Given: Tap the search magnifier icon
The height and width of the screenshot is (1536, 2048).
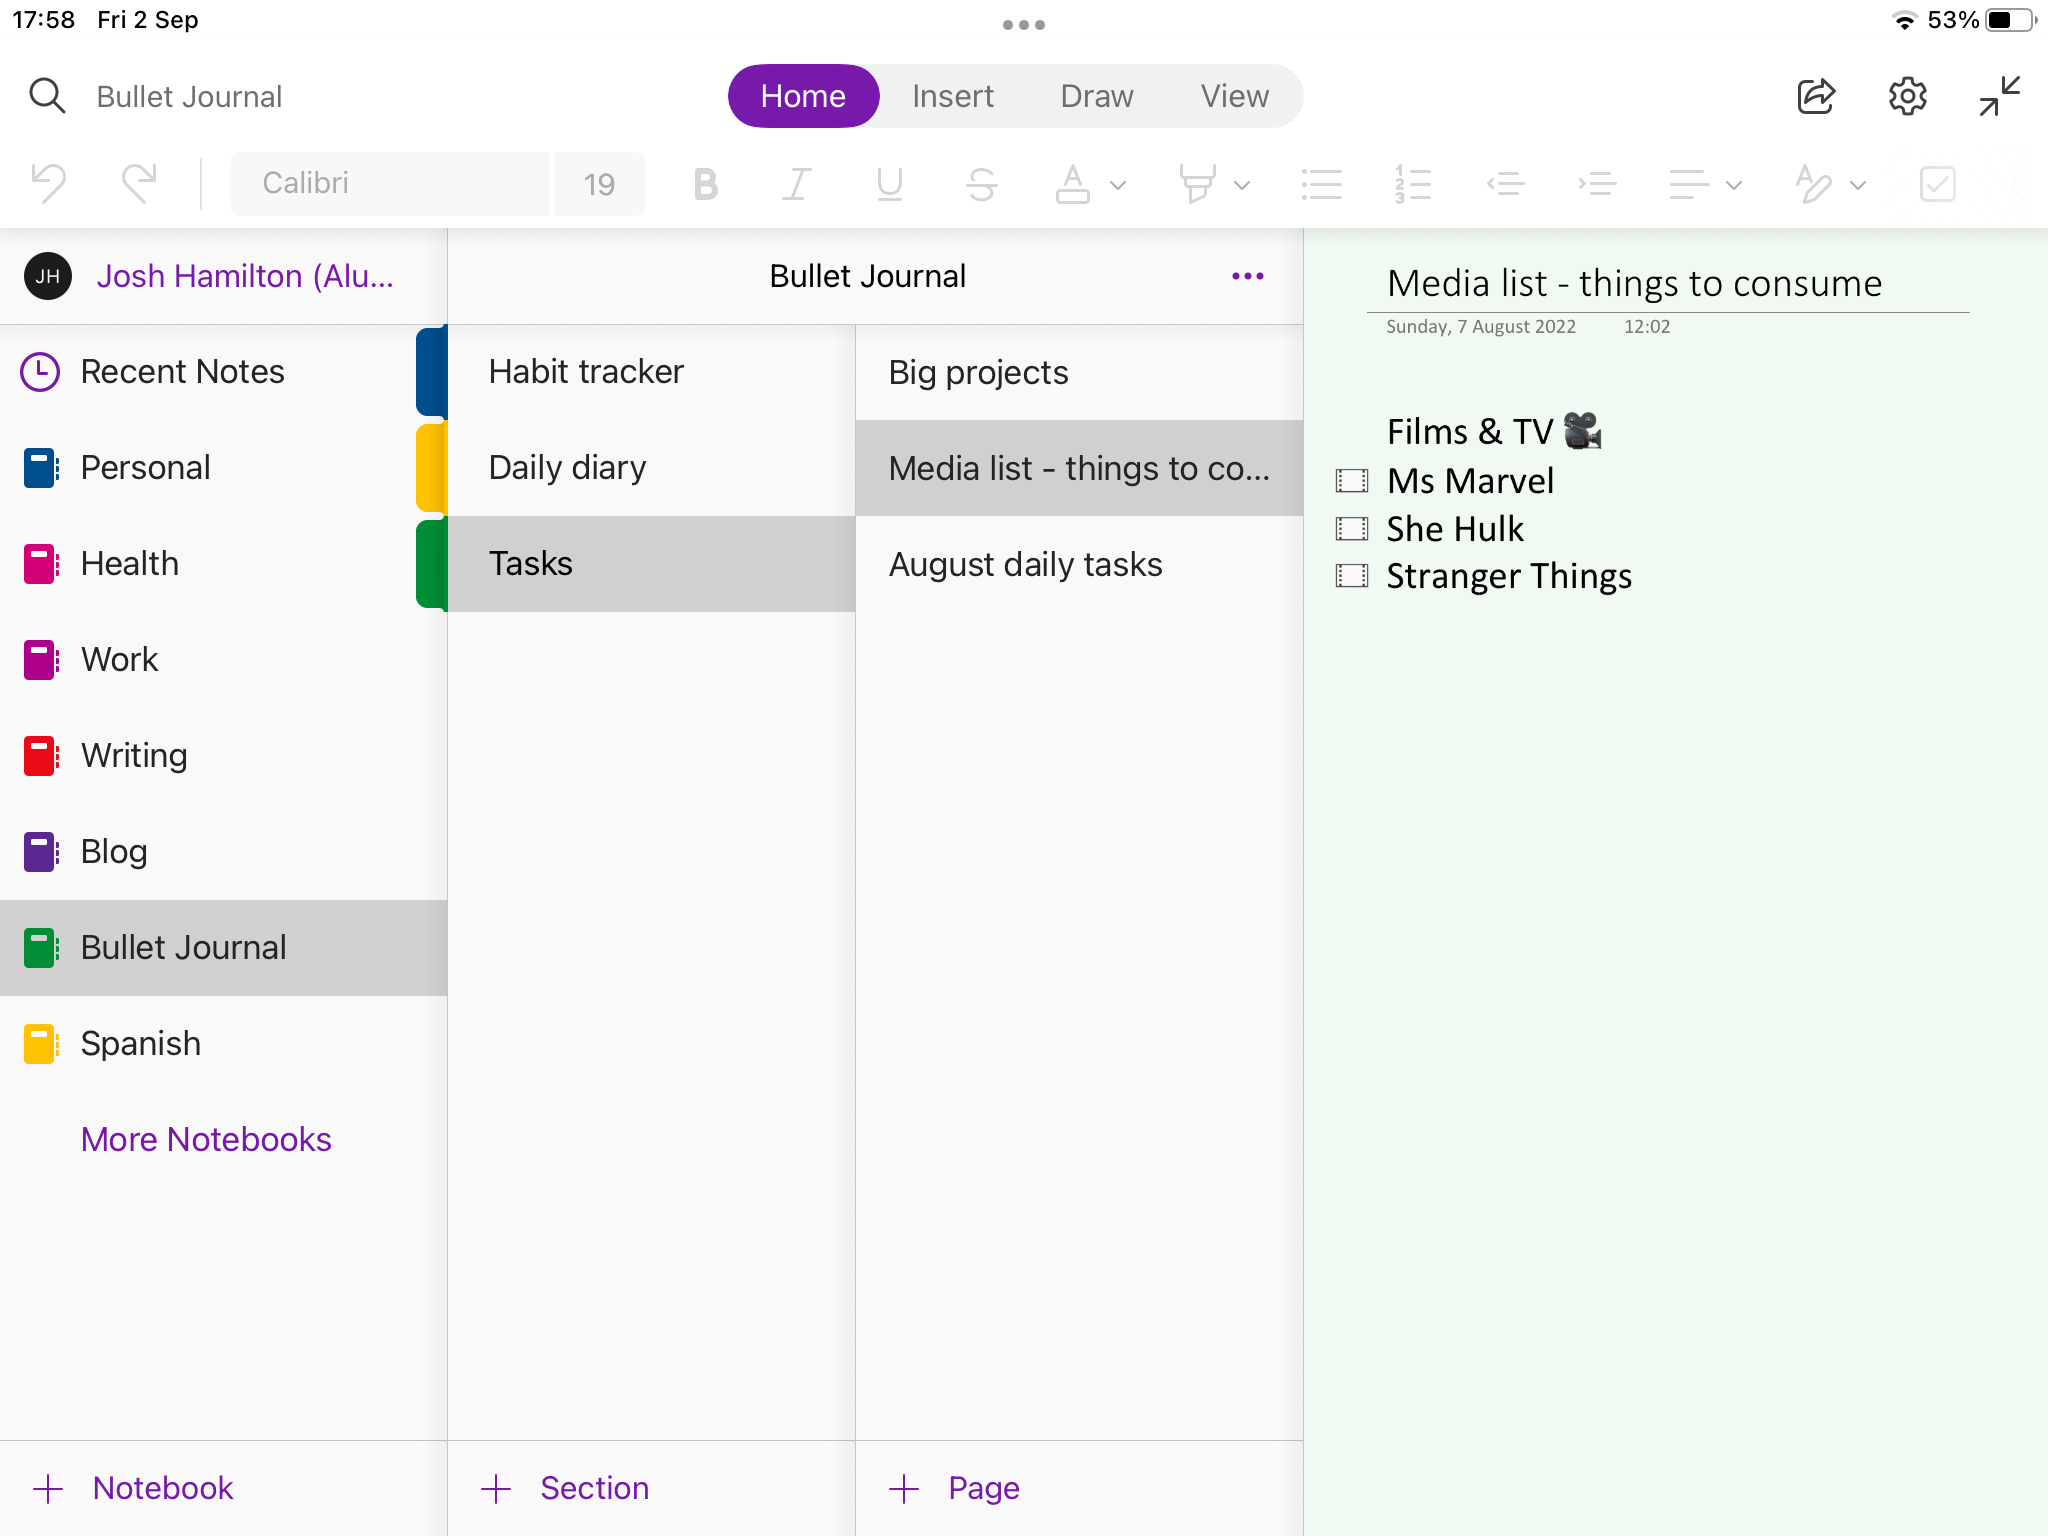Looking at the screenshot, I should coord(47,96).
